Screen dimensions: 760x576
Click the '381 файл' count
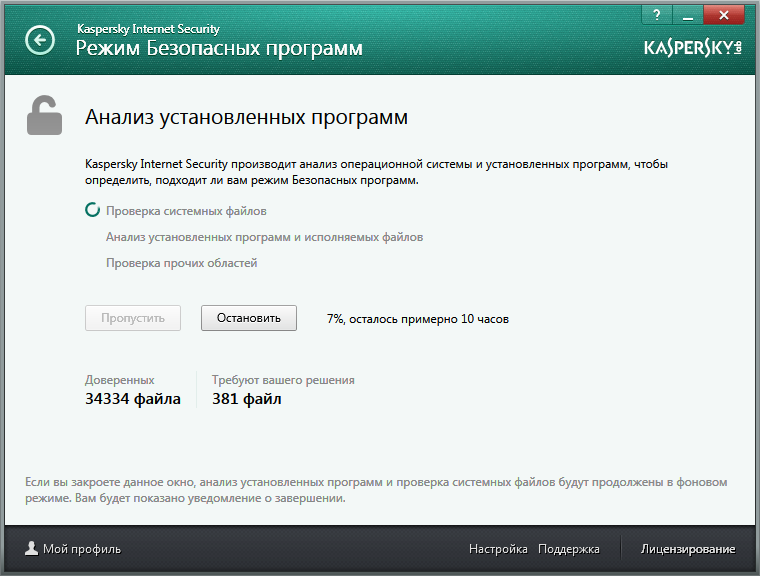(247, 399)
